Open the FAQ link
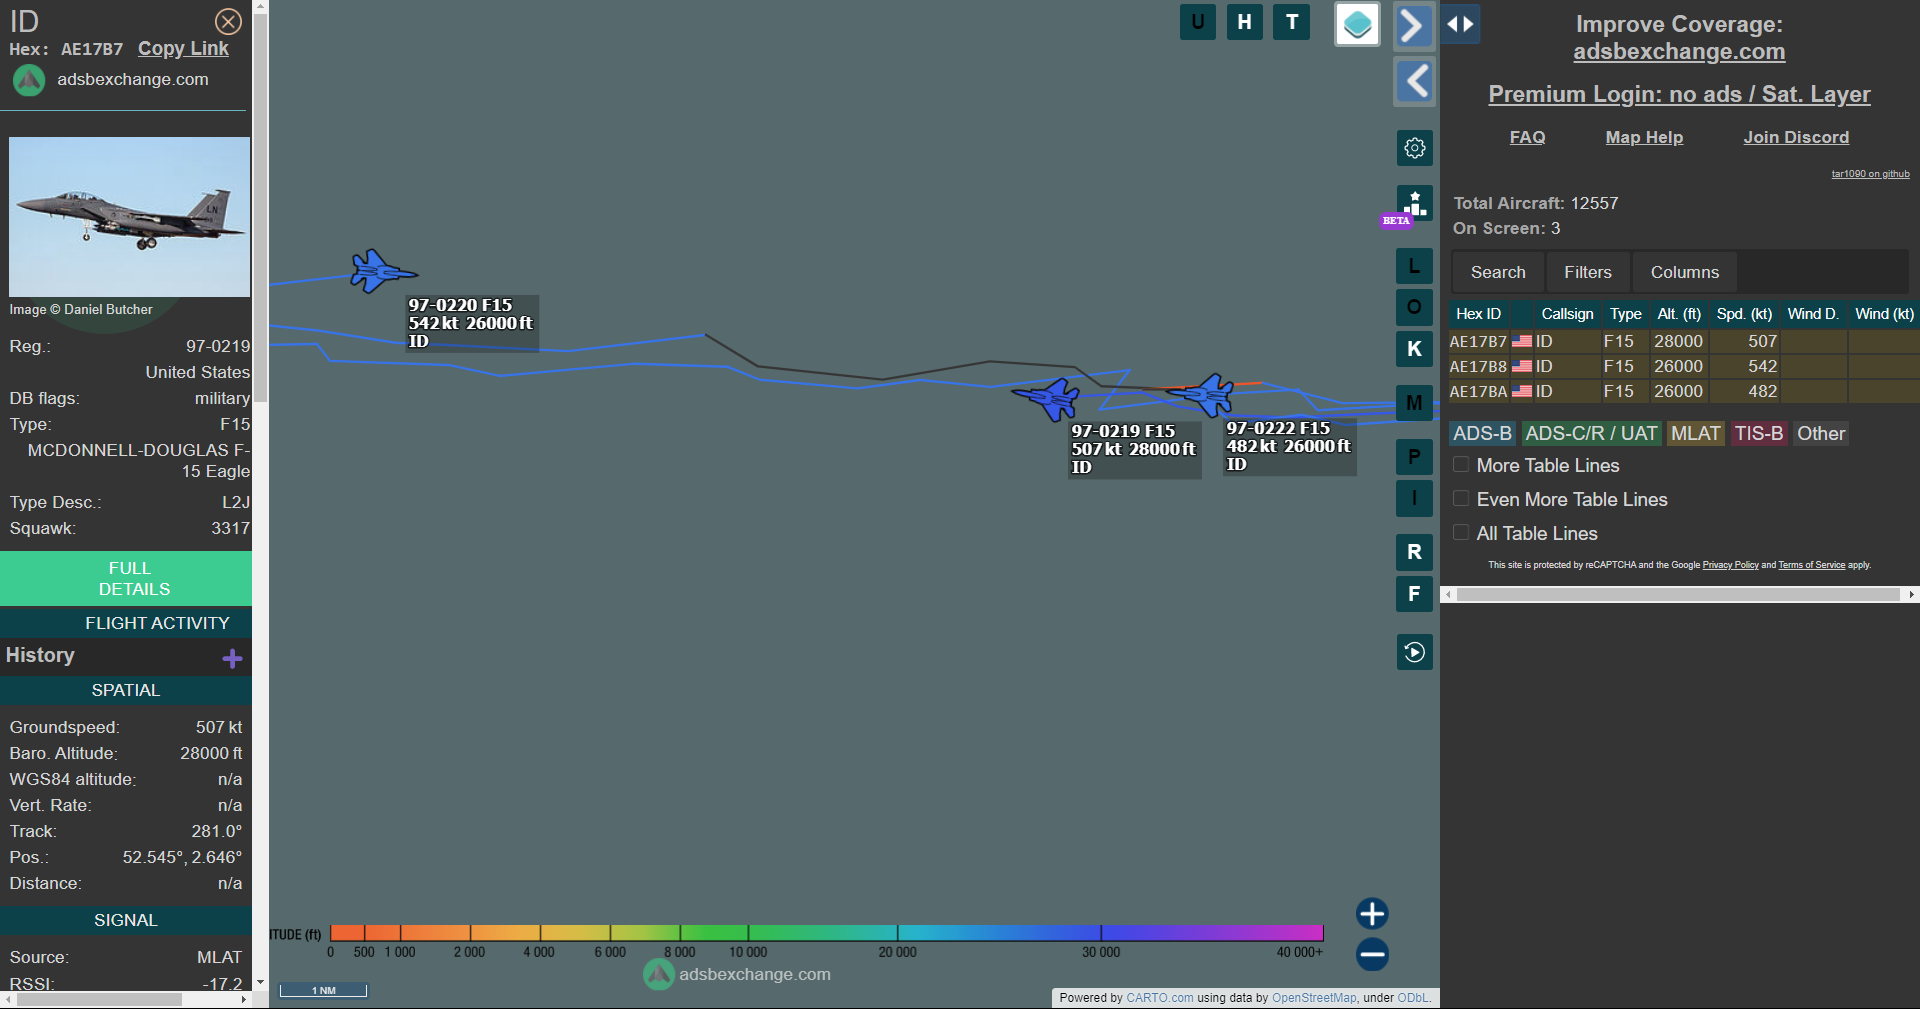 pos(1527,137)
